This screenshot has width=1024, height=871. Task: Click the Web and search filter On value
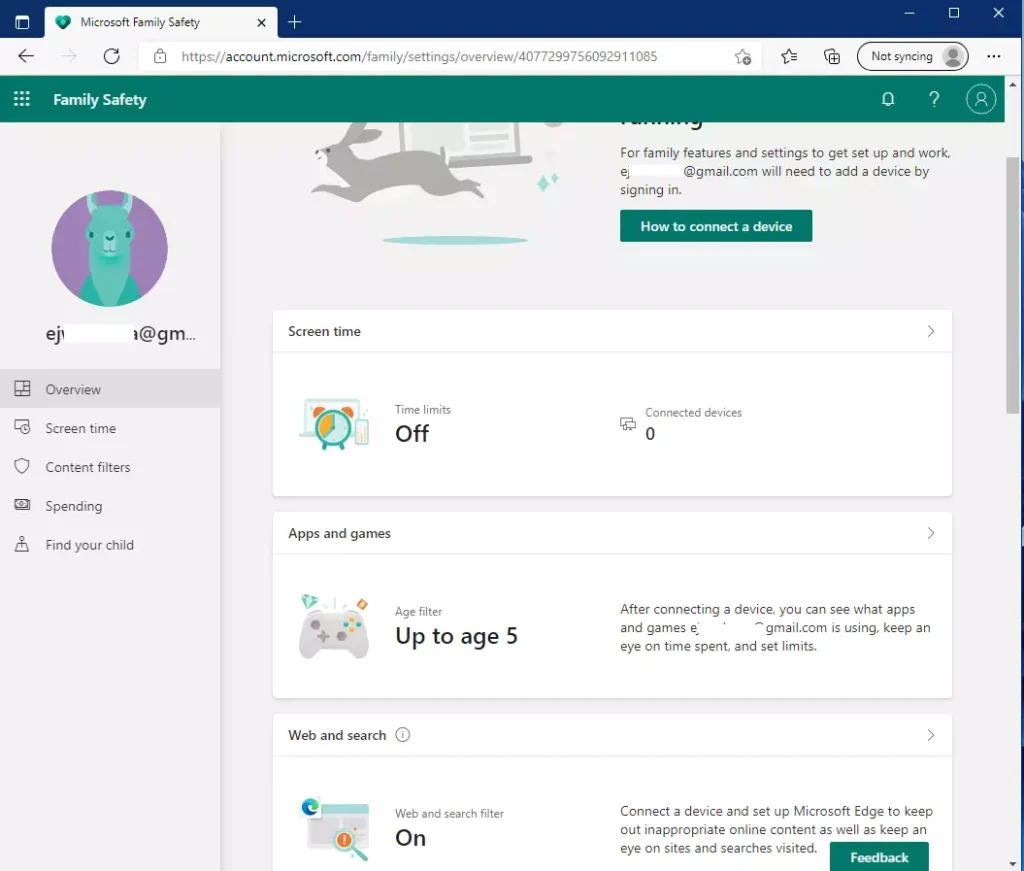point(411,838)
